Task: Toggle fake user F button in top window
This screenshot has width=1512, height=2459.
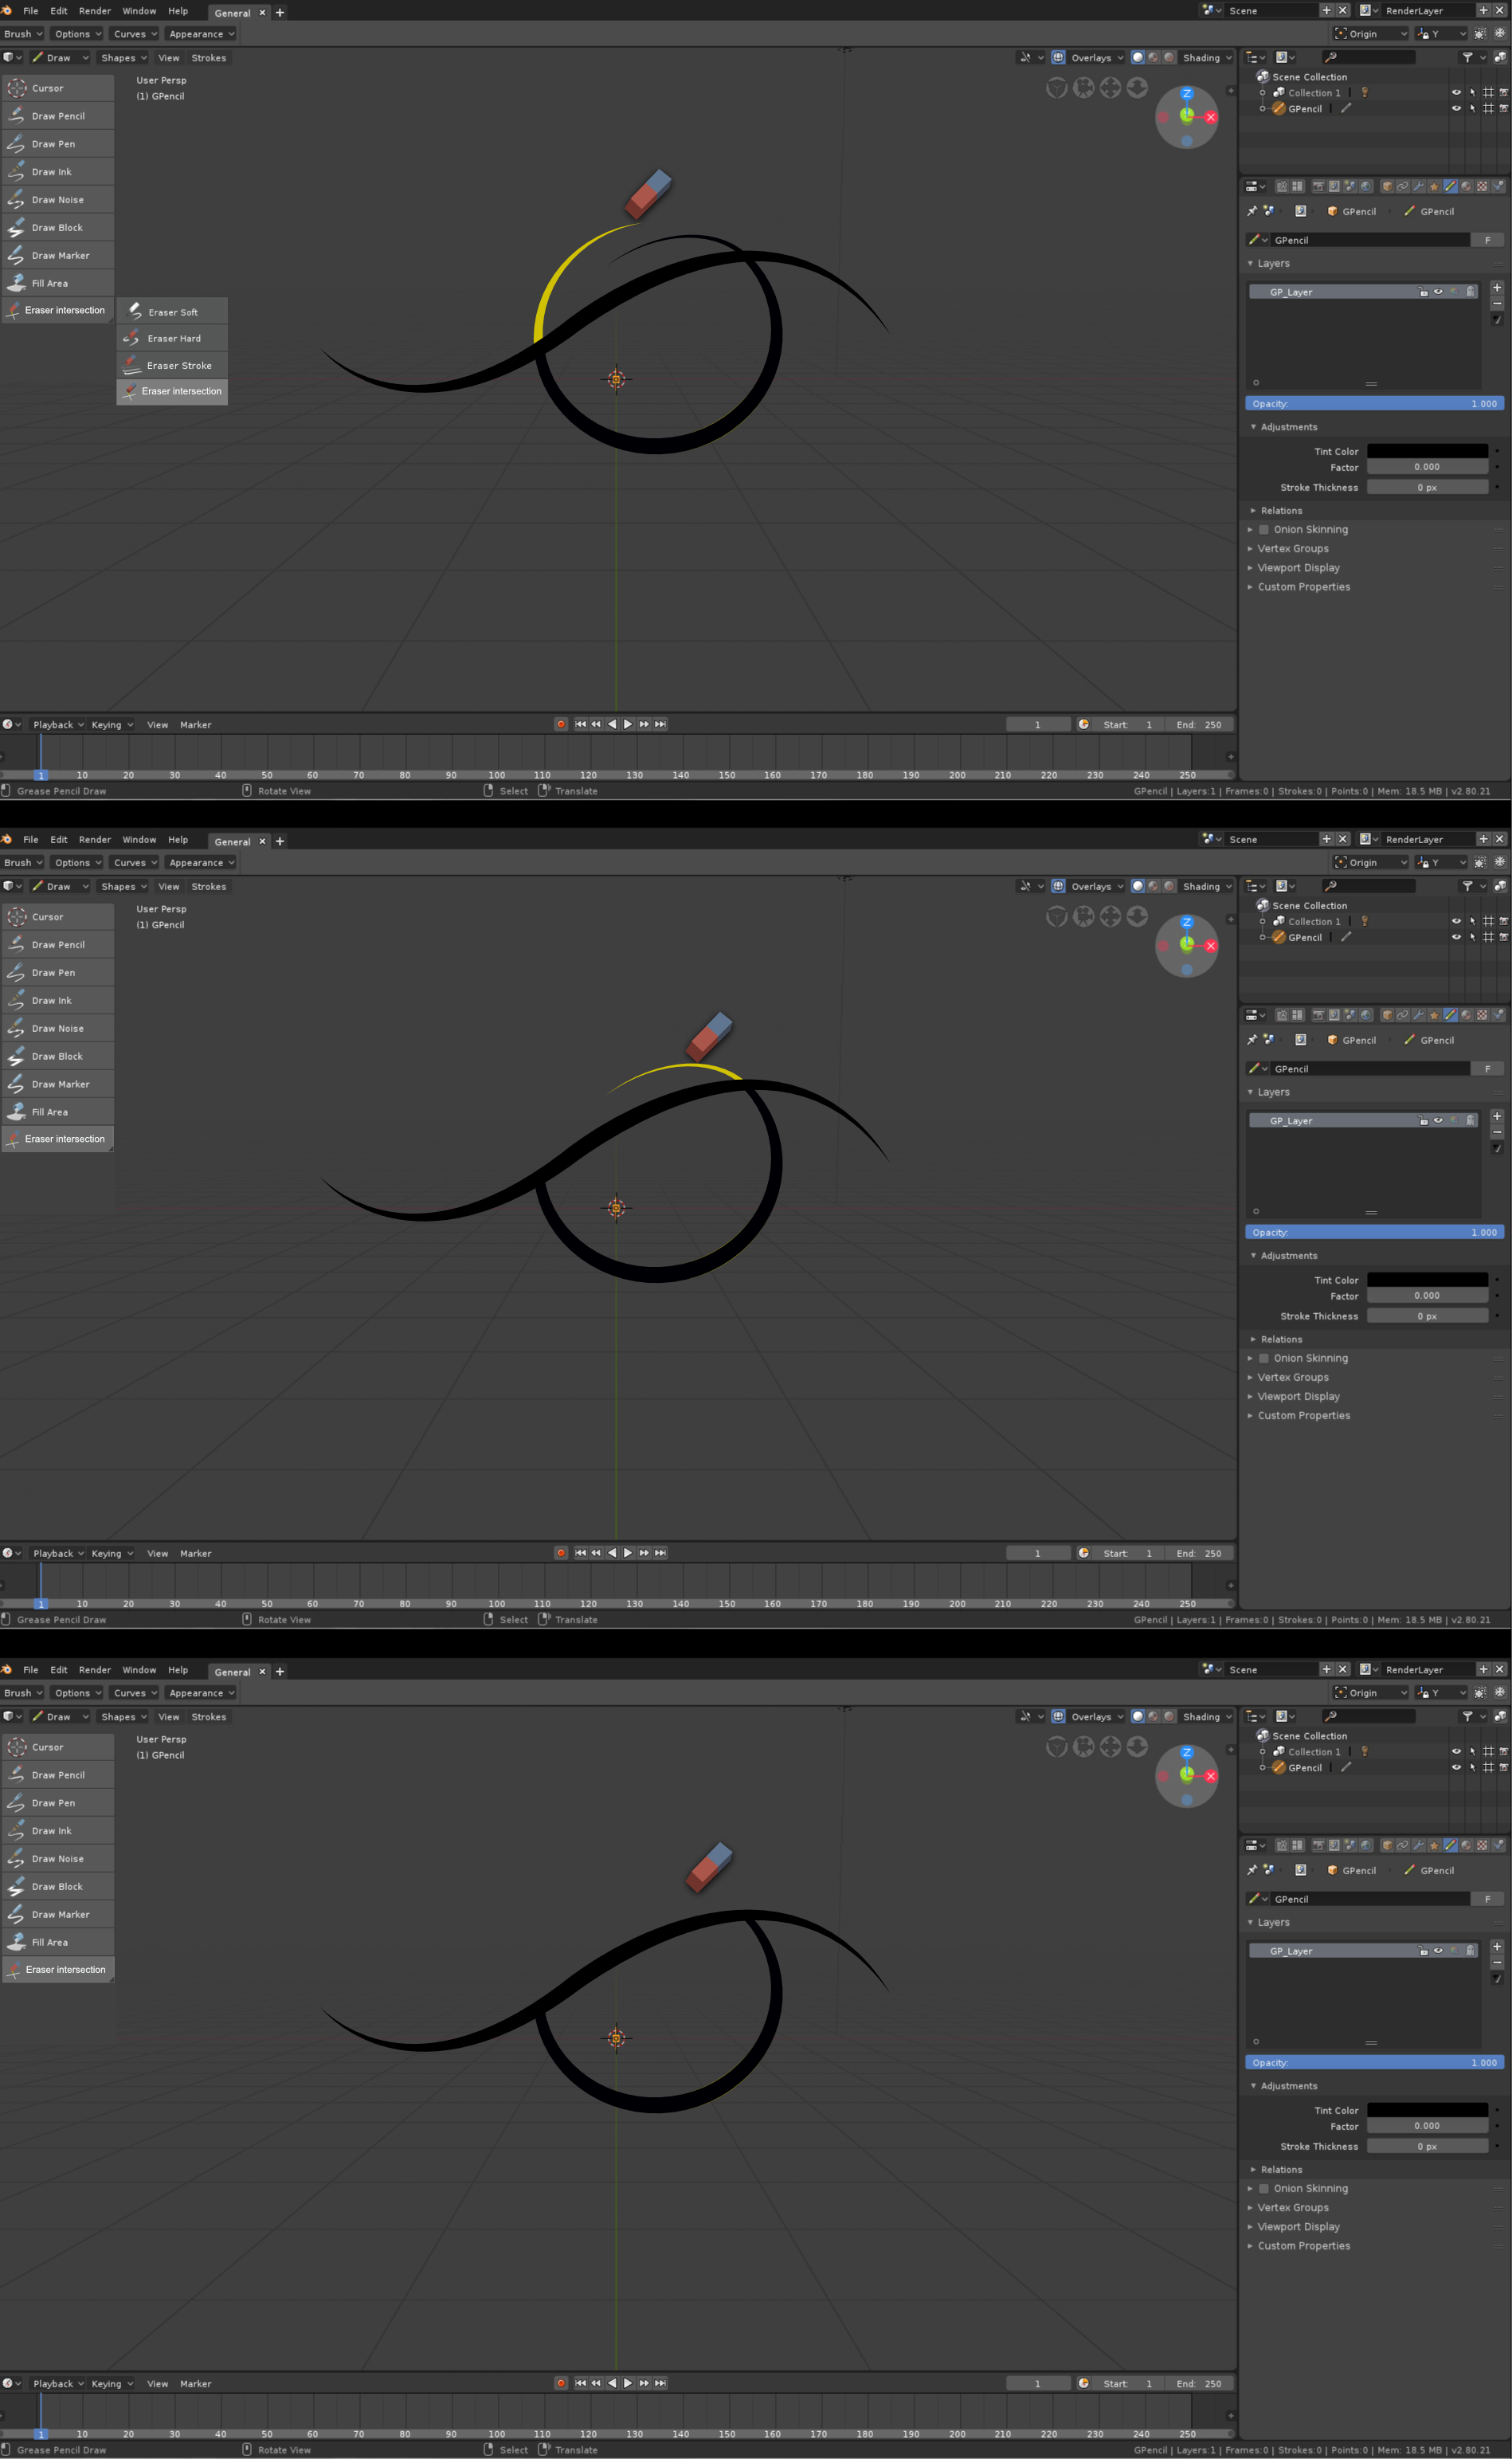Action: 1487,240
